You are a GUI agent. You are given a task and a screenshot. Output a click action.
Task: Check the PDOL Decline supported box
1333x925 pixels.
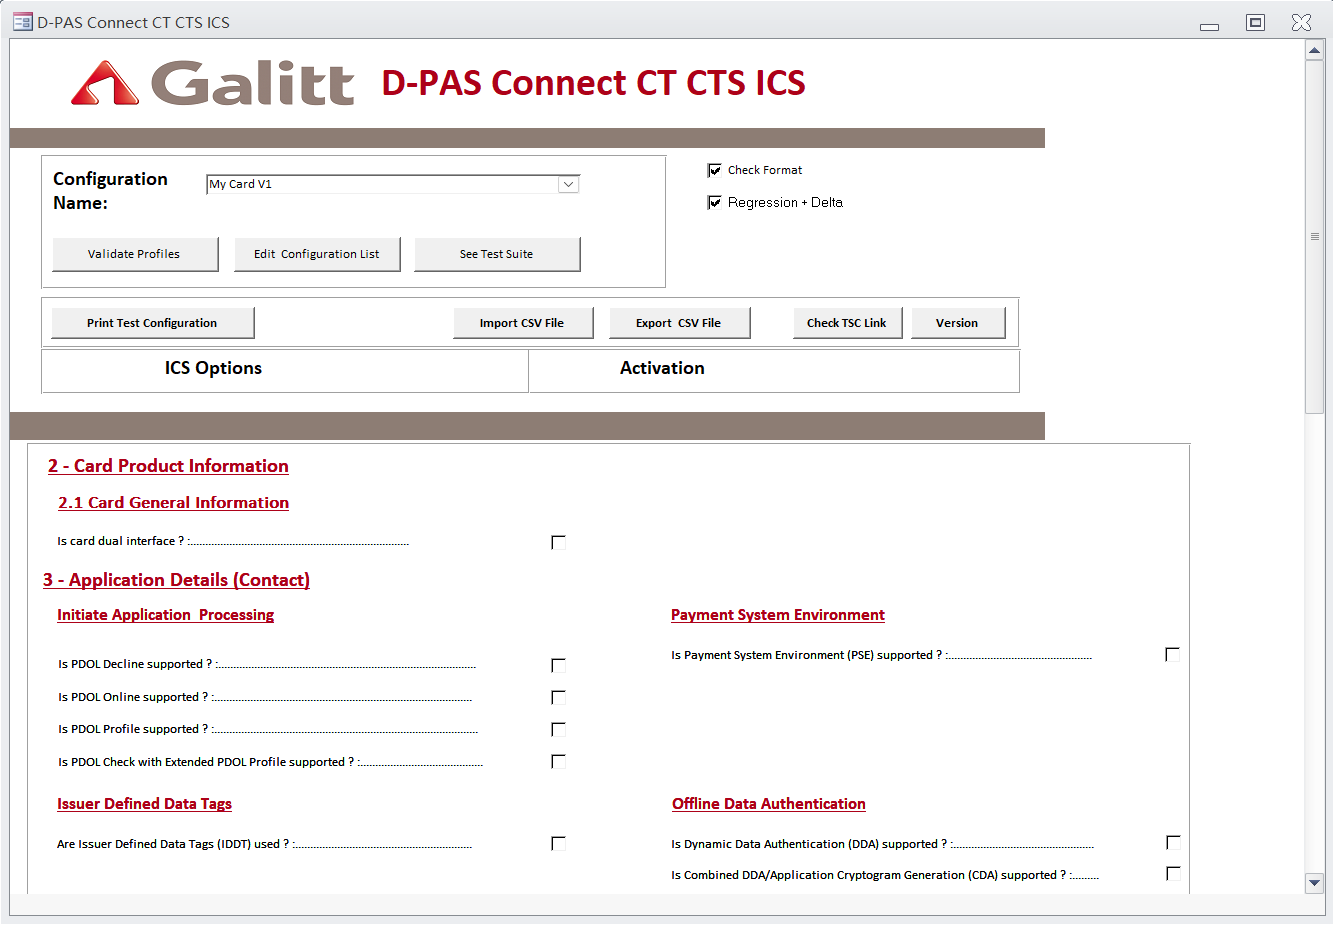coord(558,665)
